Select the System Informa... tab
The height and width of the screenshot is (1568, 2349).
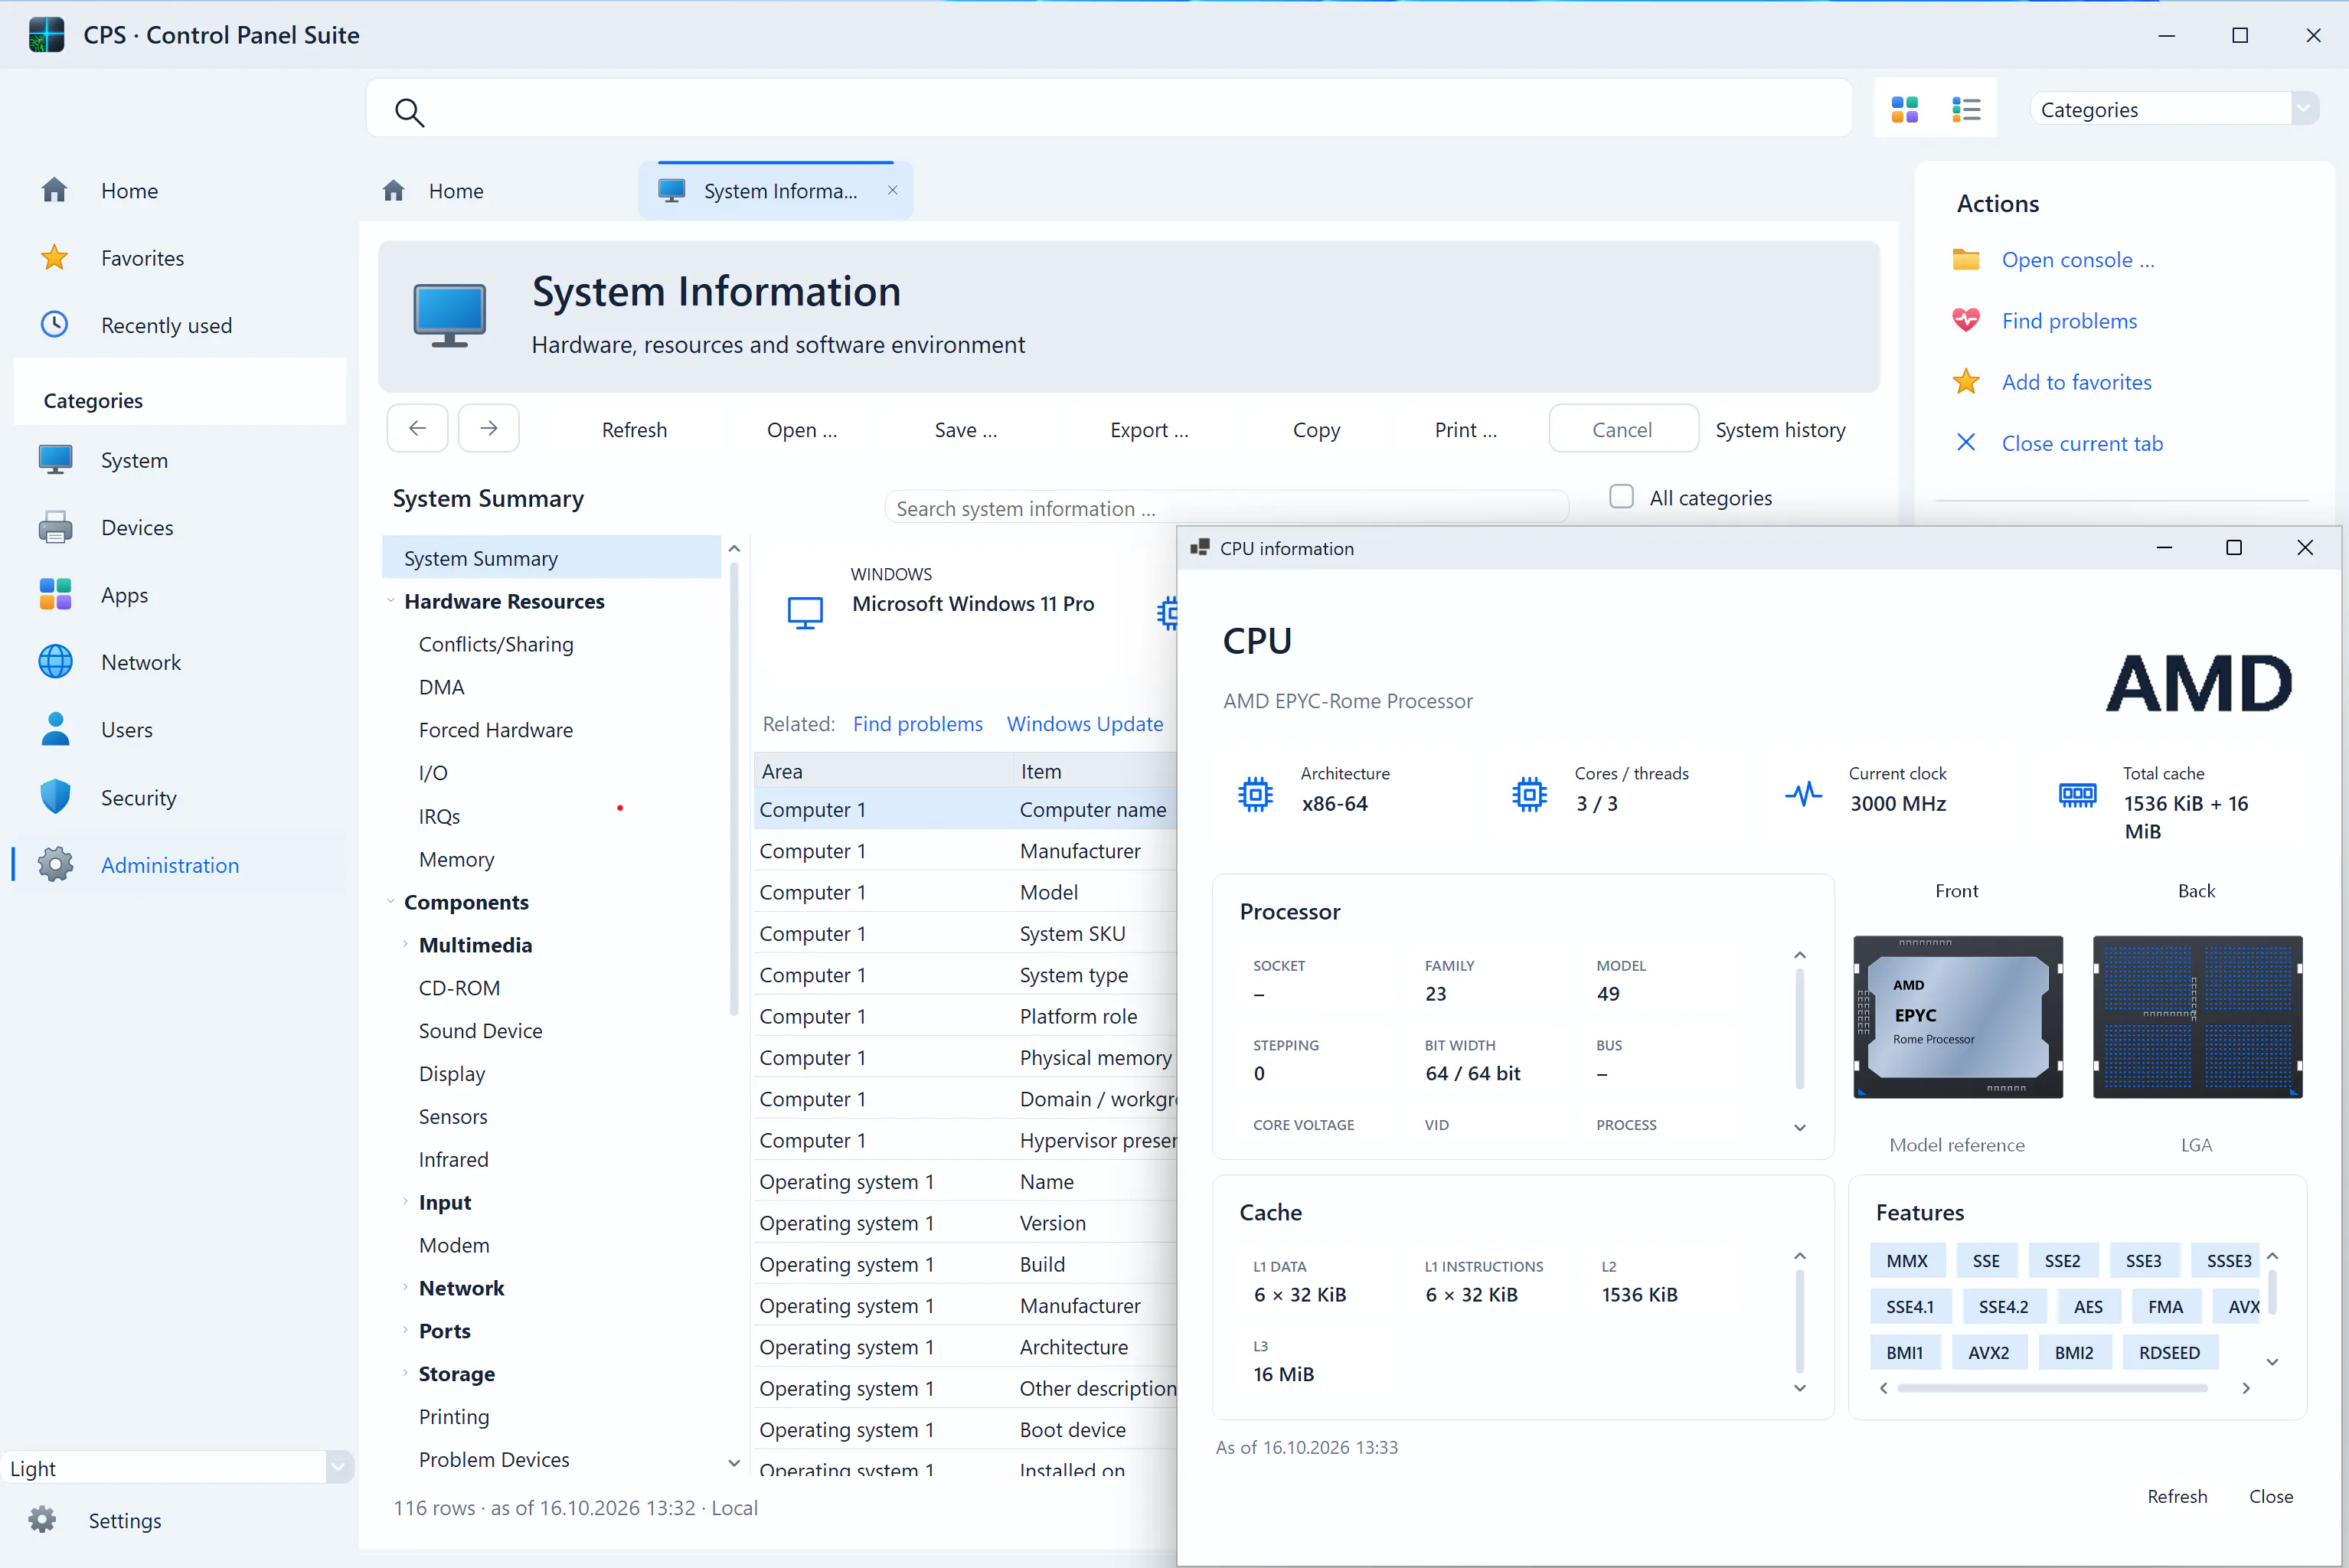776,190
